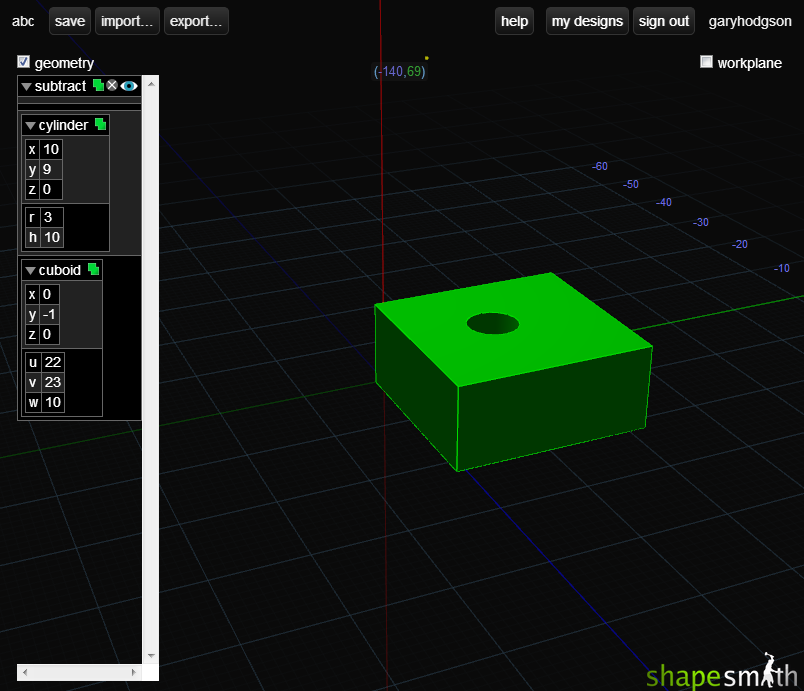Edit cuboid y value -1
The height and width of the screenshot is (691, 804).
click(49, 314)
